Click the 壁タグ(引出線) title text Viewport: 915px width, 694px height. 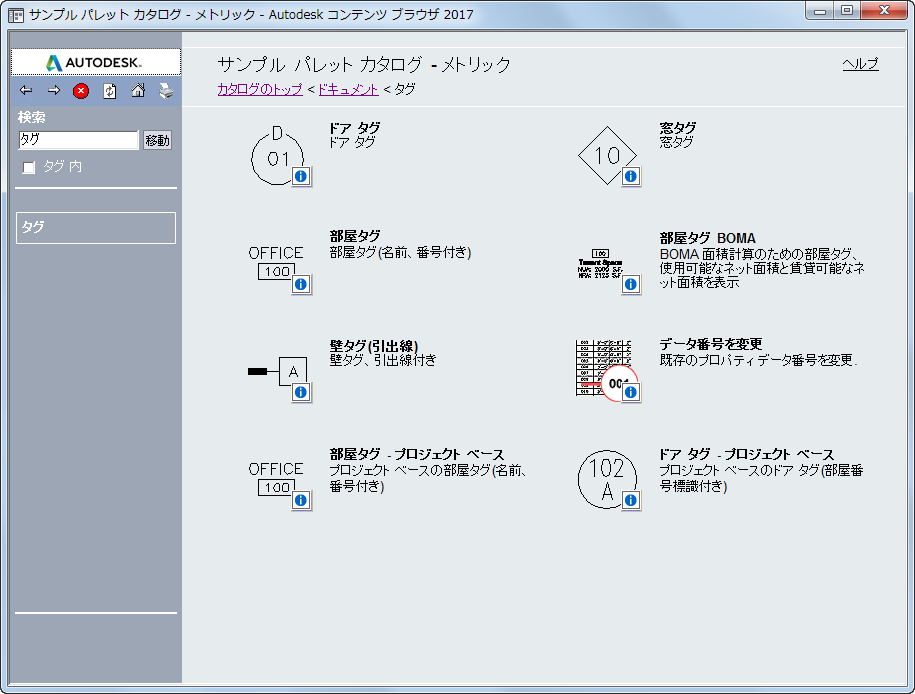pos(373,346)
